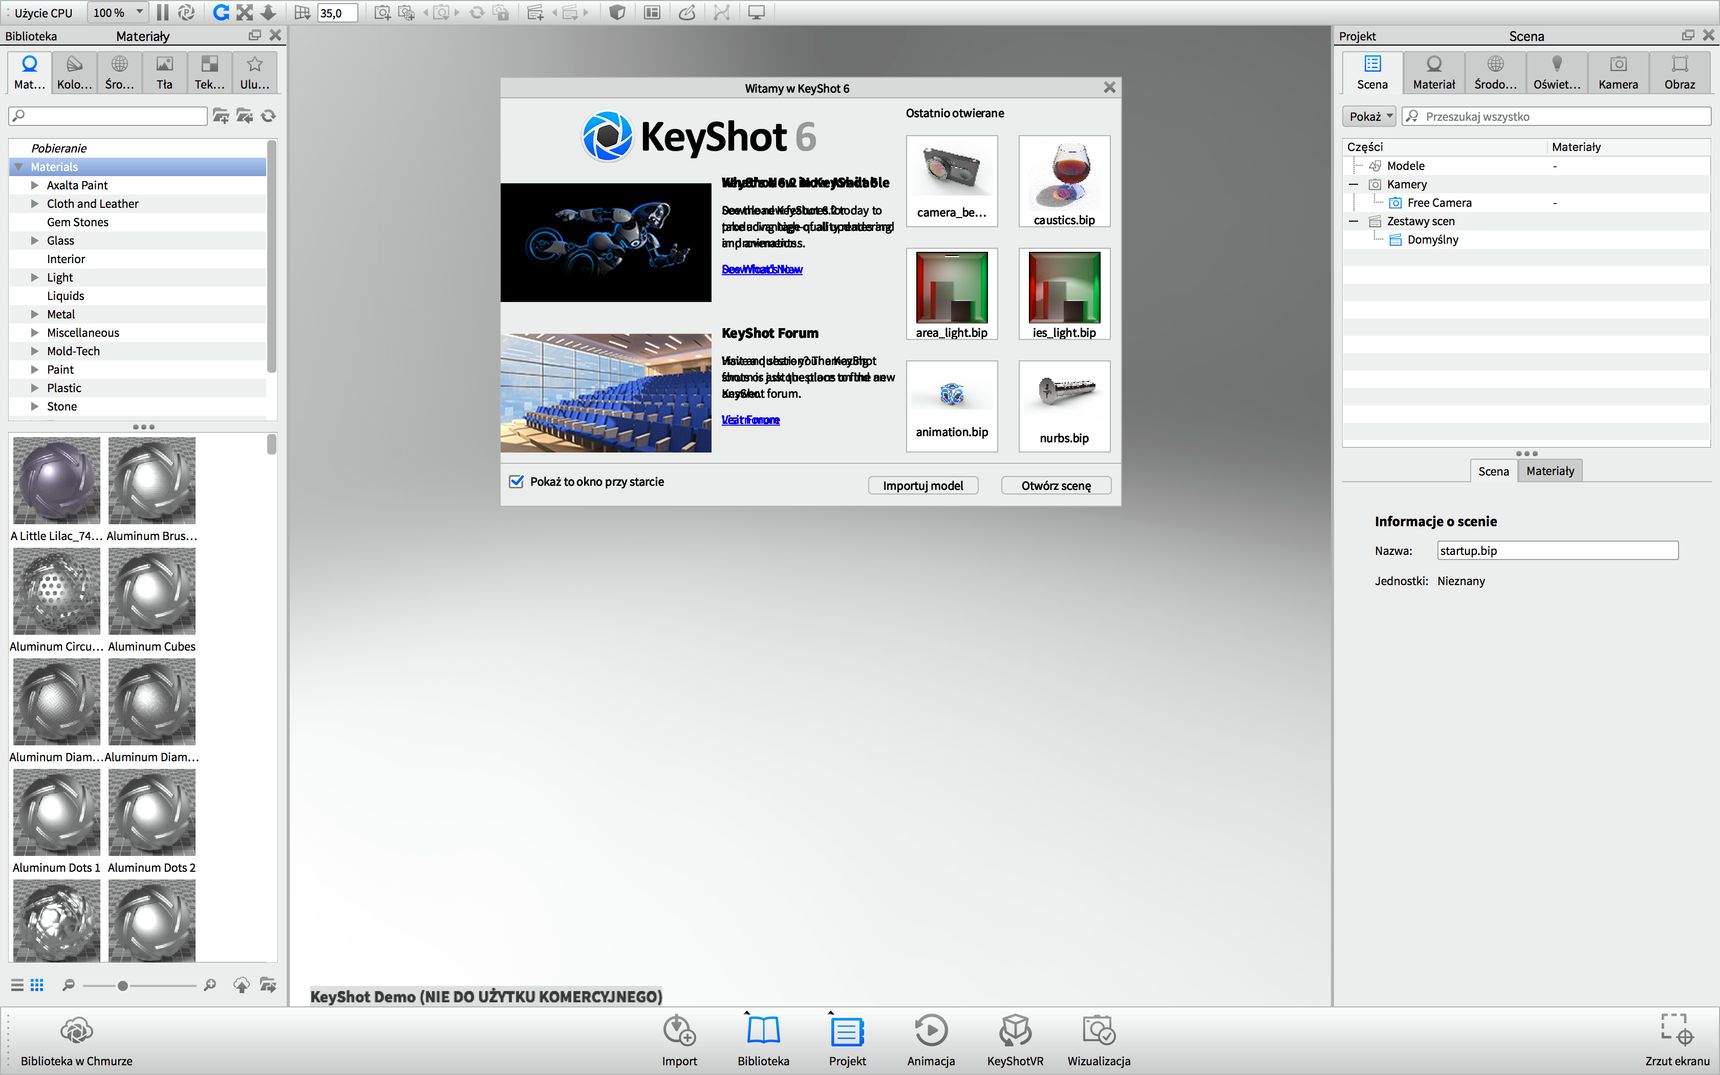Image resolution: width=1720 pixels, height=1075 pixels.
Task: Close the Witamy w KeyShot 6 dialog
Action: 1109,88
